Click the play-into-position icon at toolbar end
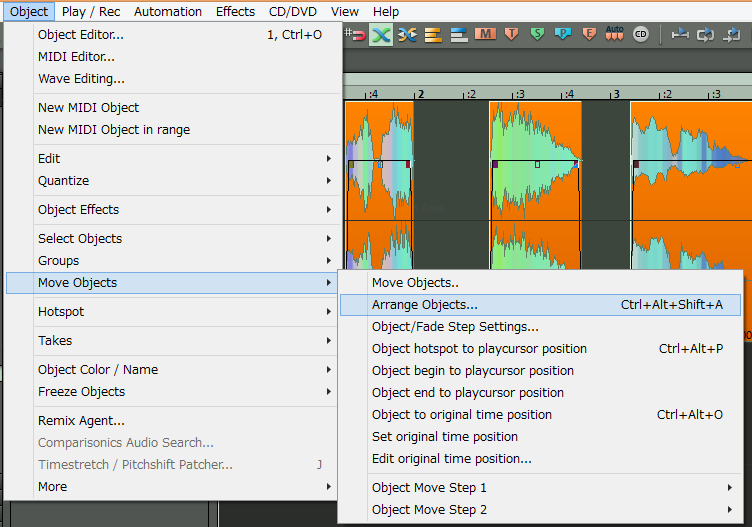Image resolution: width=752 pixels, height=527 pixels. pos(731,35)
